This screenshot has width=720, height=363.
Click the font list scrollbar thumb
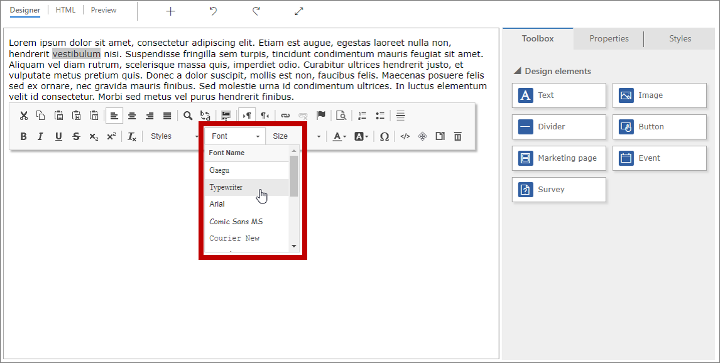pyautogui.click(x=294, y=176)
